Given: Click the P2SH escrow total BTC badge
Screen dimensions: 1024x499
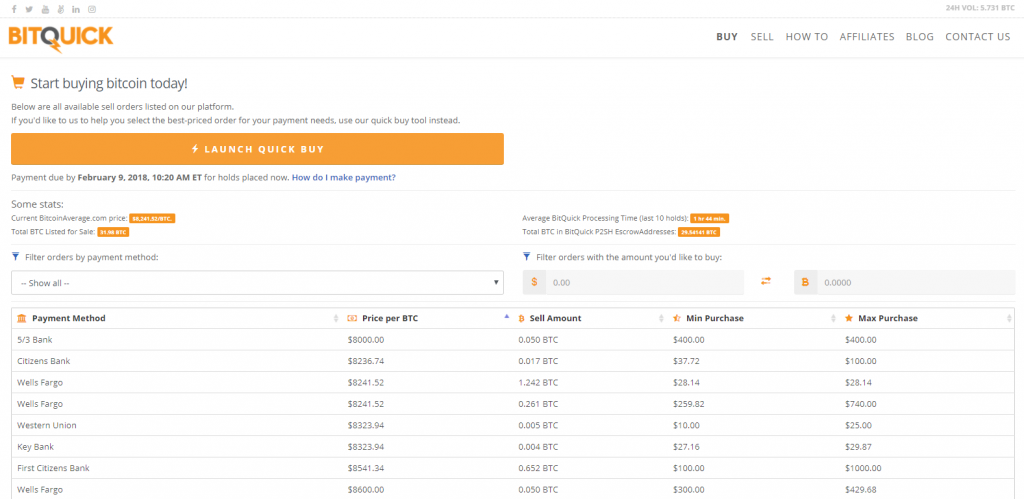Looking at the screenshot, I should coord(699,232).
